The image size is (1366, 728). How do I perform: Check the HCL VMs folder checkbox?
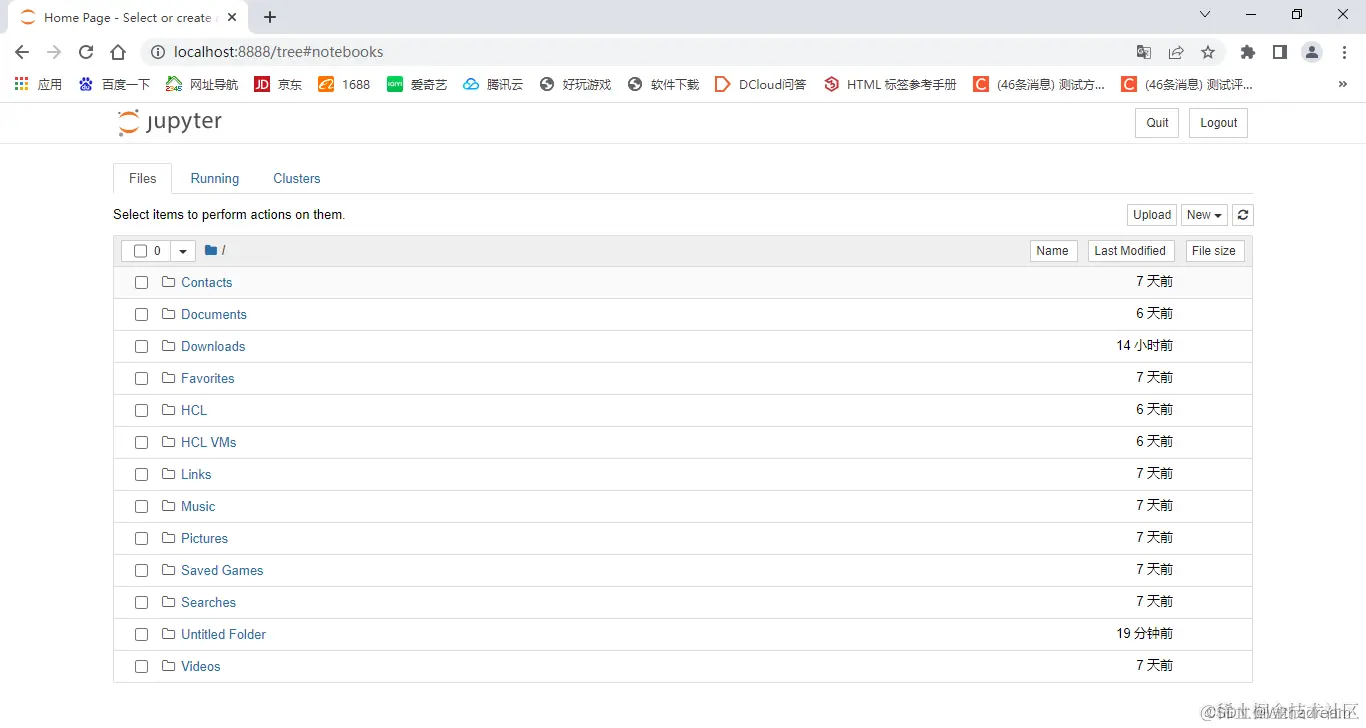click(x=141, y=443)
